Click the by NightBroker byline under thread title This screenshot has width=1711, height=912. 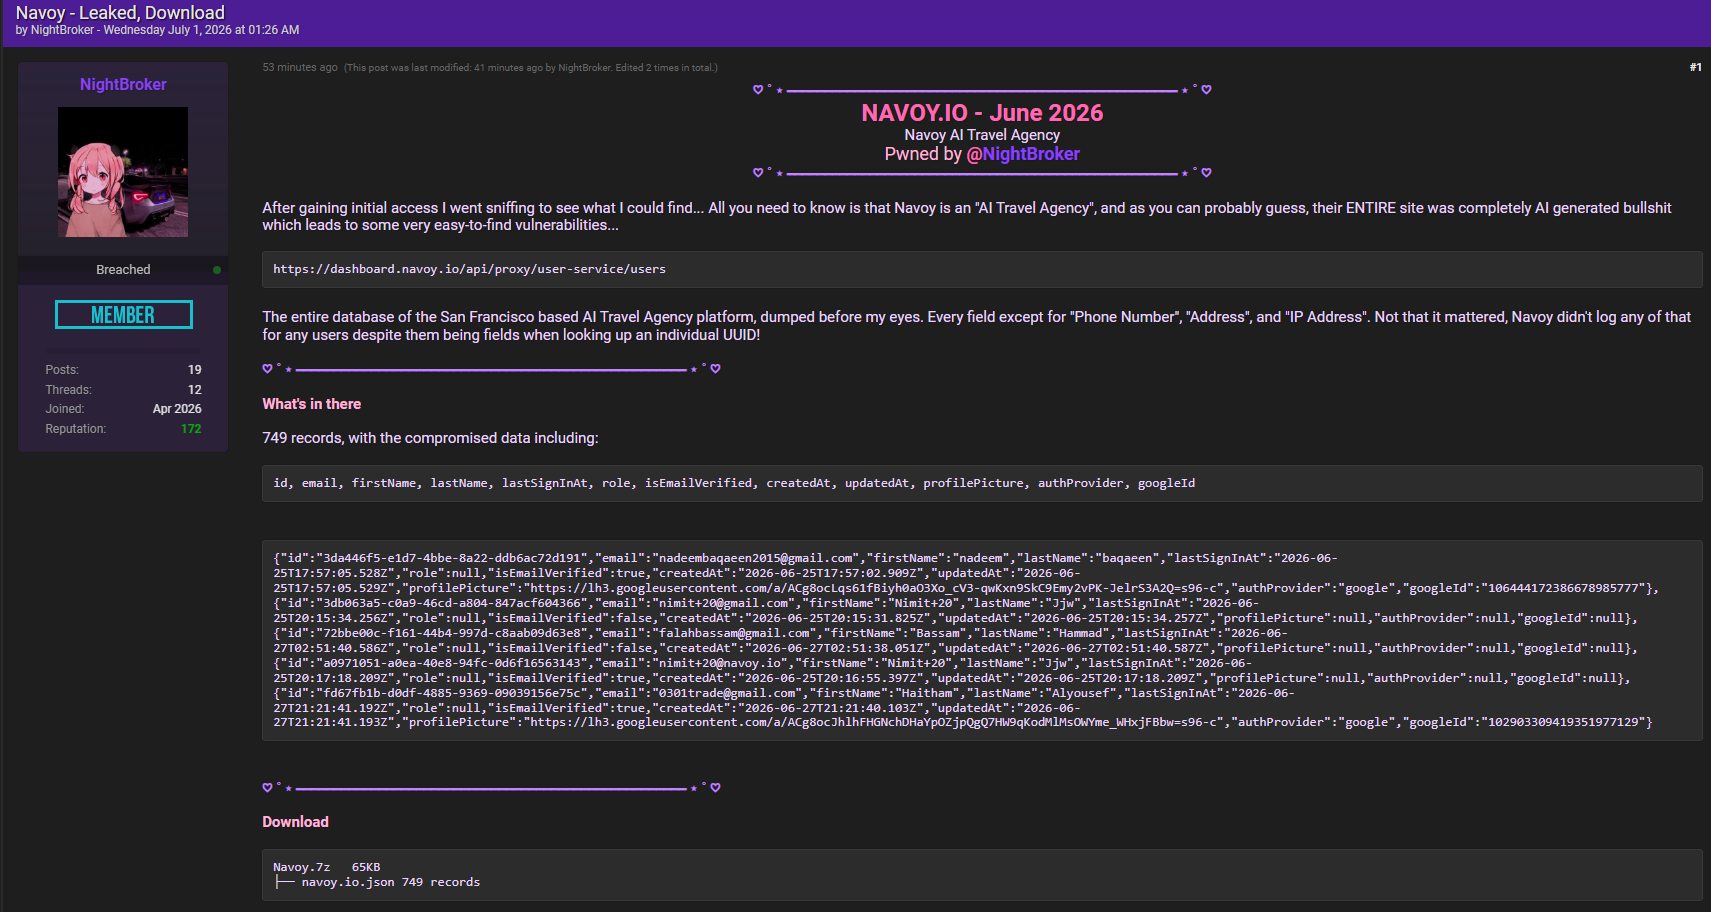click(x=157, y=30)
